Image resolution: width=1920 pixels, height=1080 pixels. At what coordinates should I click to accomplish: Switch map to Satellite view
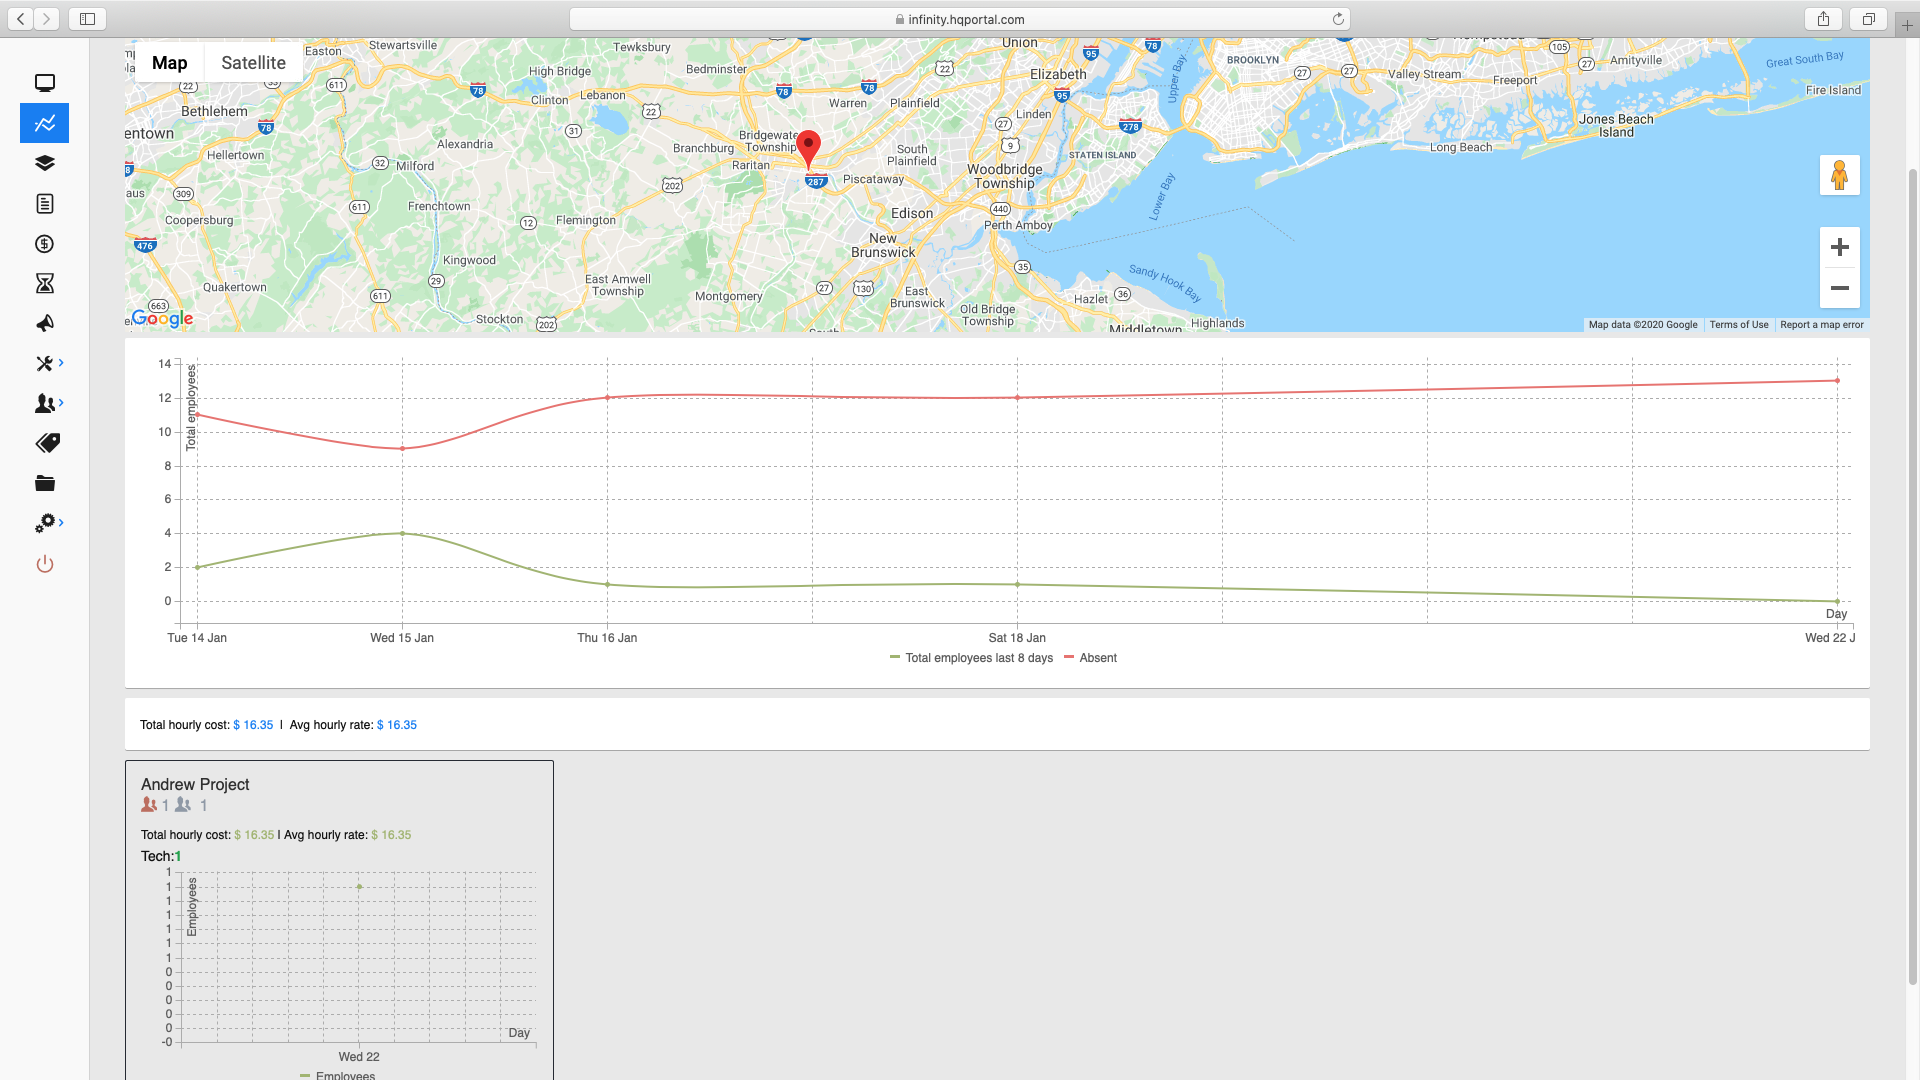[253, 63]
